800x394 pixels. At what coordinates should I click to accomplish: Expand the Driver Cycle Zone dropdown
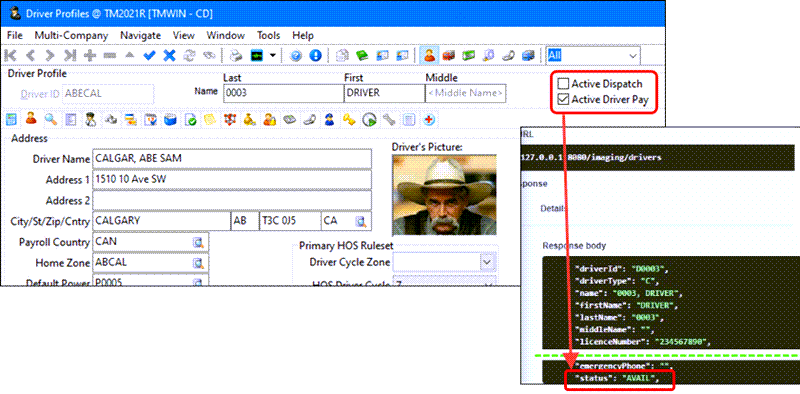(x=487, y=262)
